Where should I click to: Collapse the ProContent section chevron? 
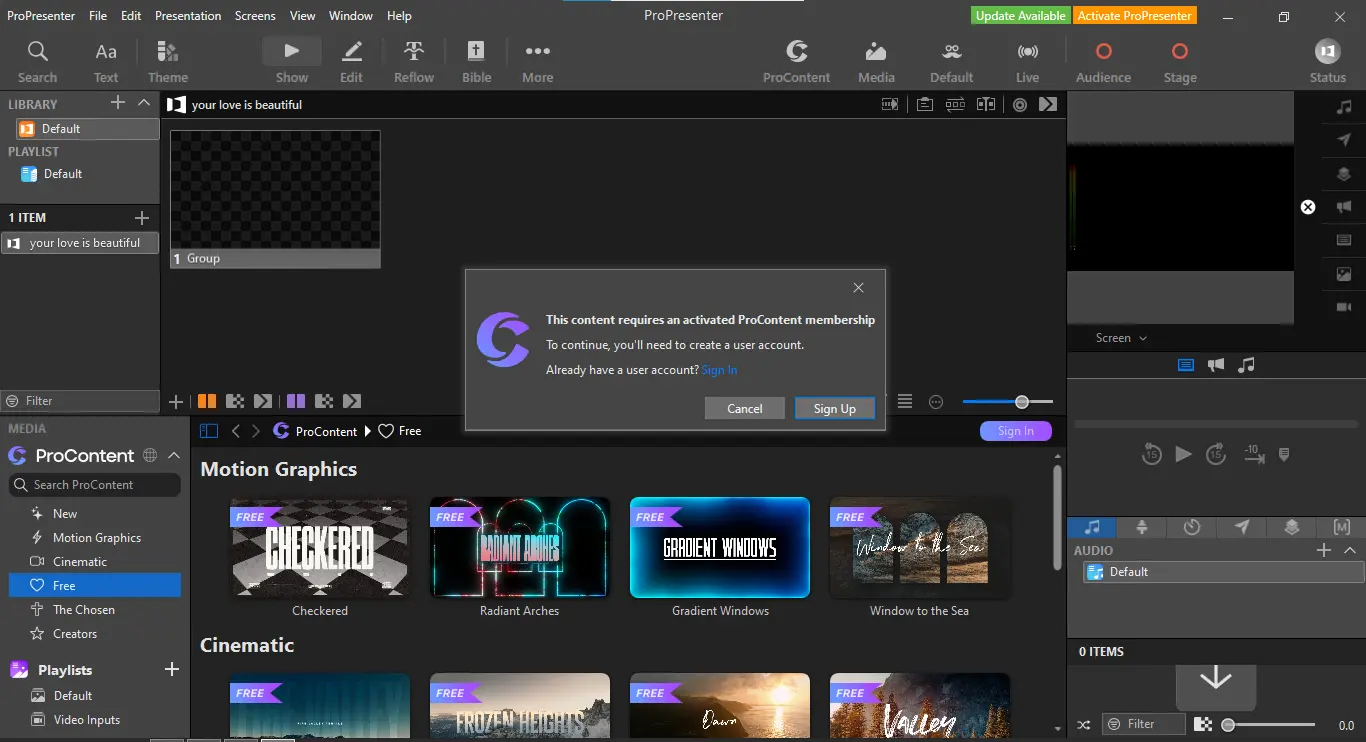coord(174,455)
